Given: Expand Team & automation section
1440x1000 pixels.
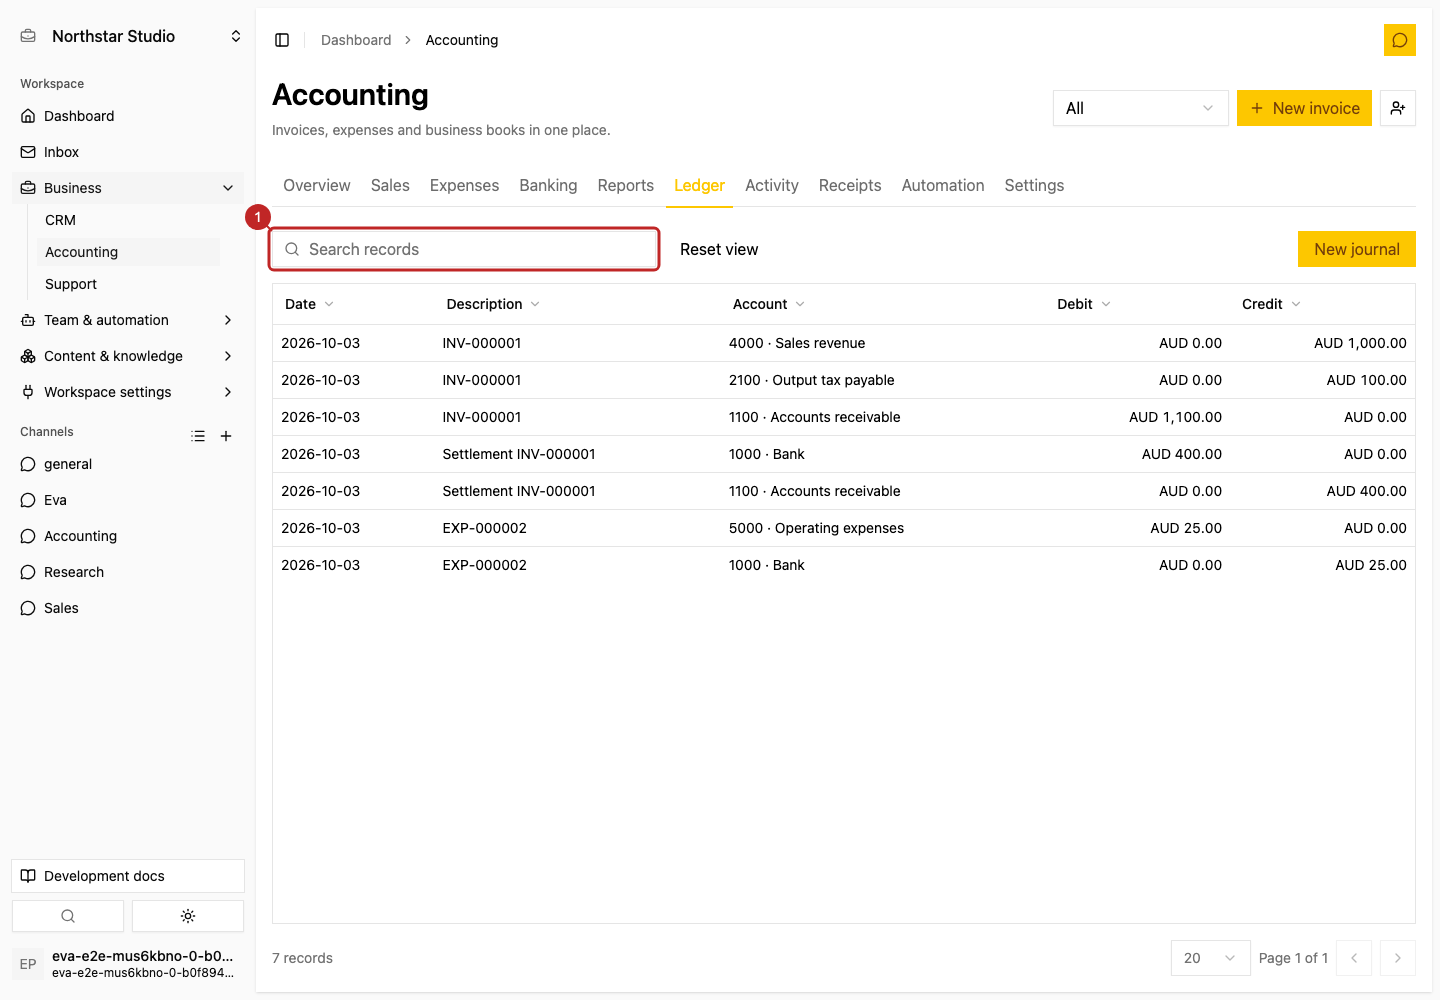Looking at the screenshot, I should 128,320.
